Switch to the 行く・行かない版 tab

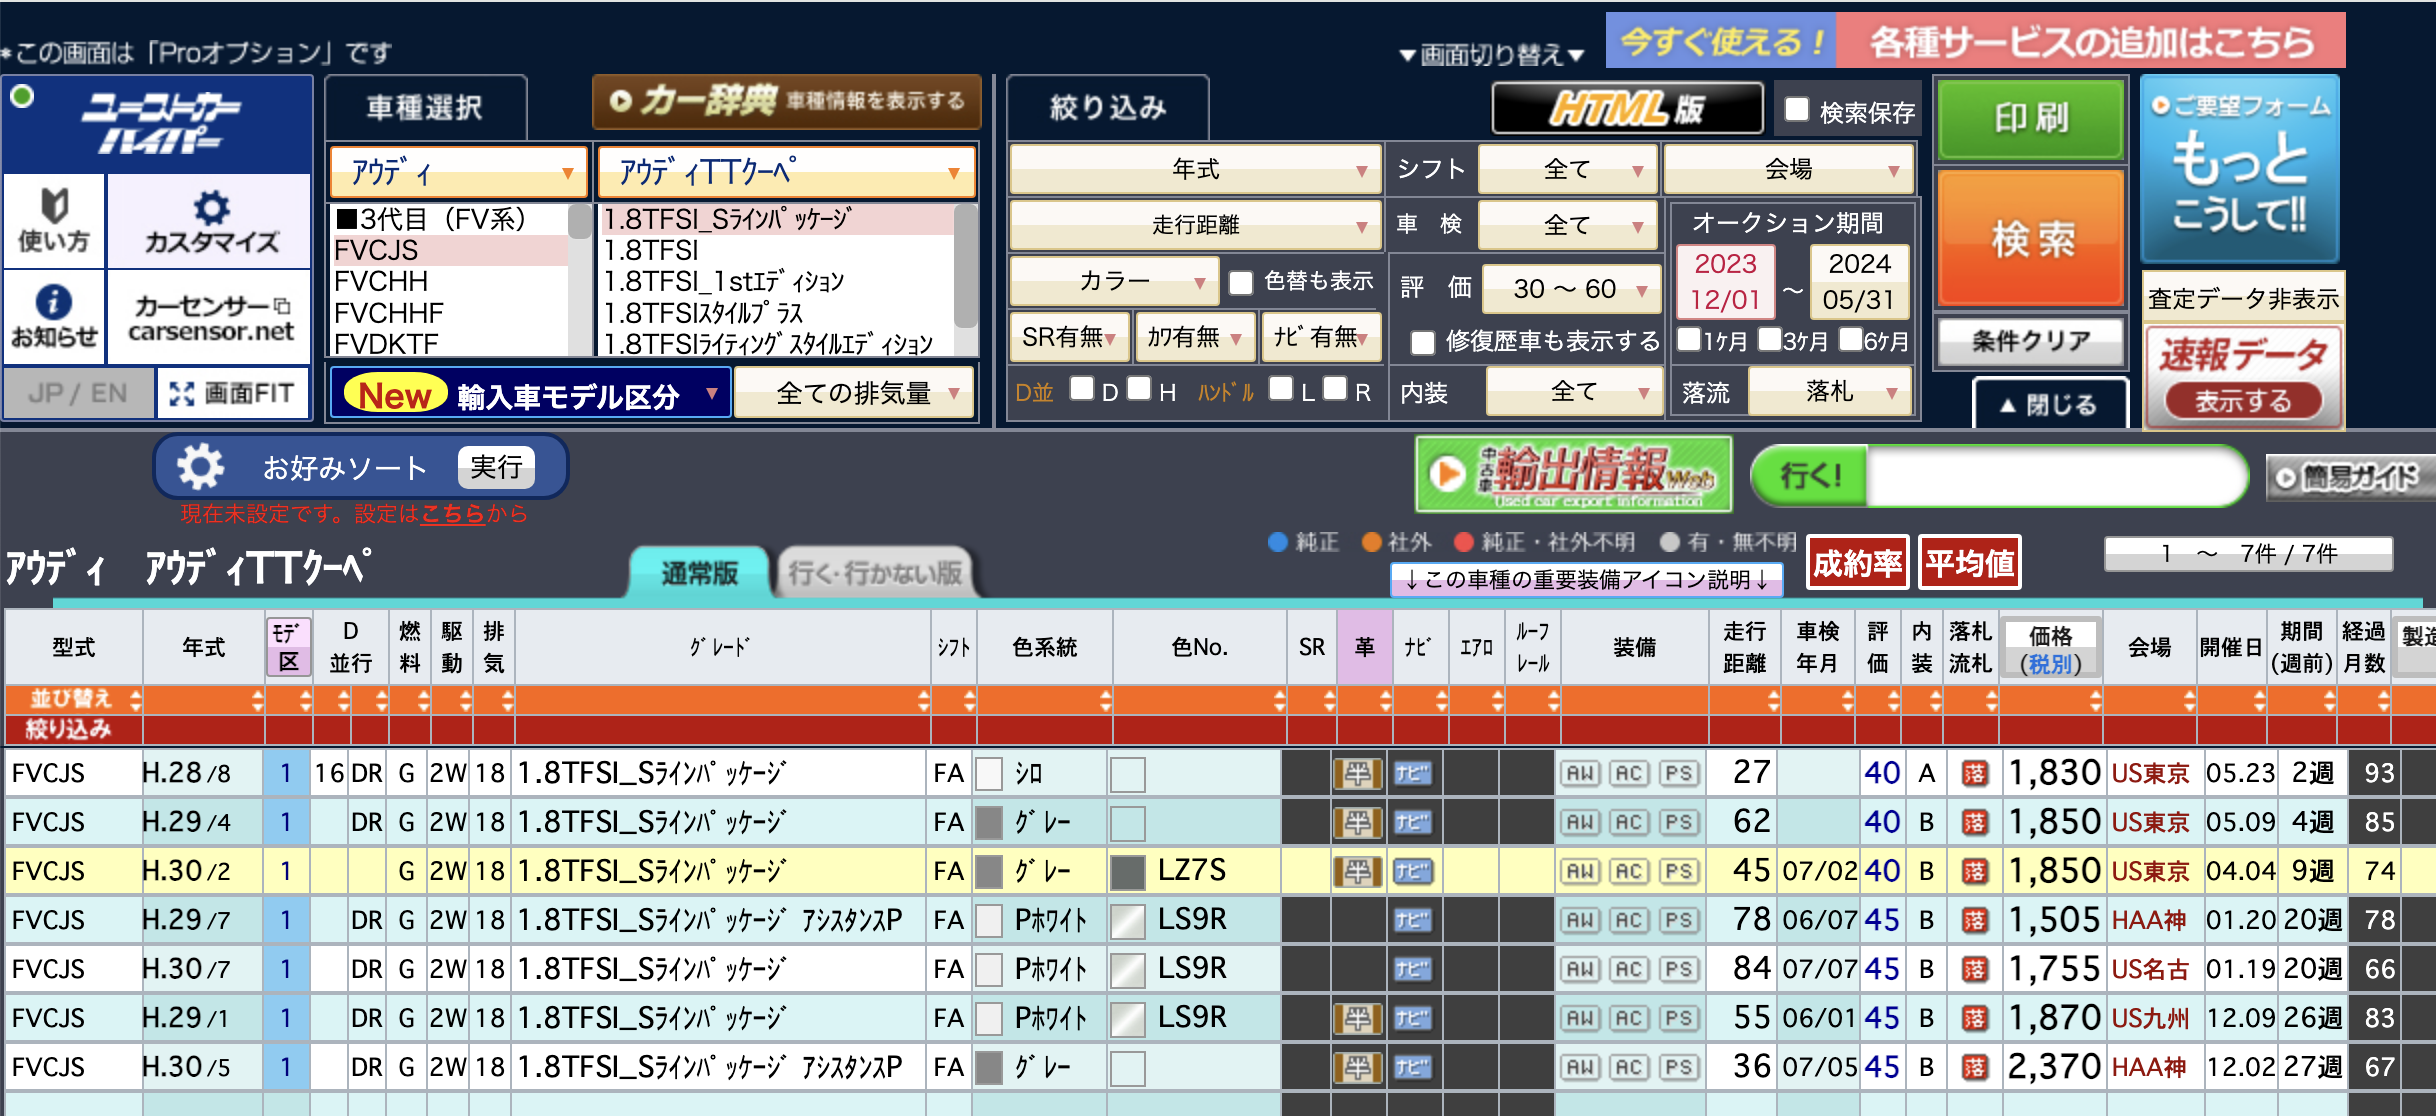point(875,573)
